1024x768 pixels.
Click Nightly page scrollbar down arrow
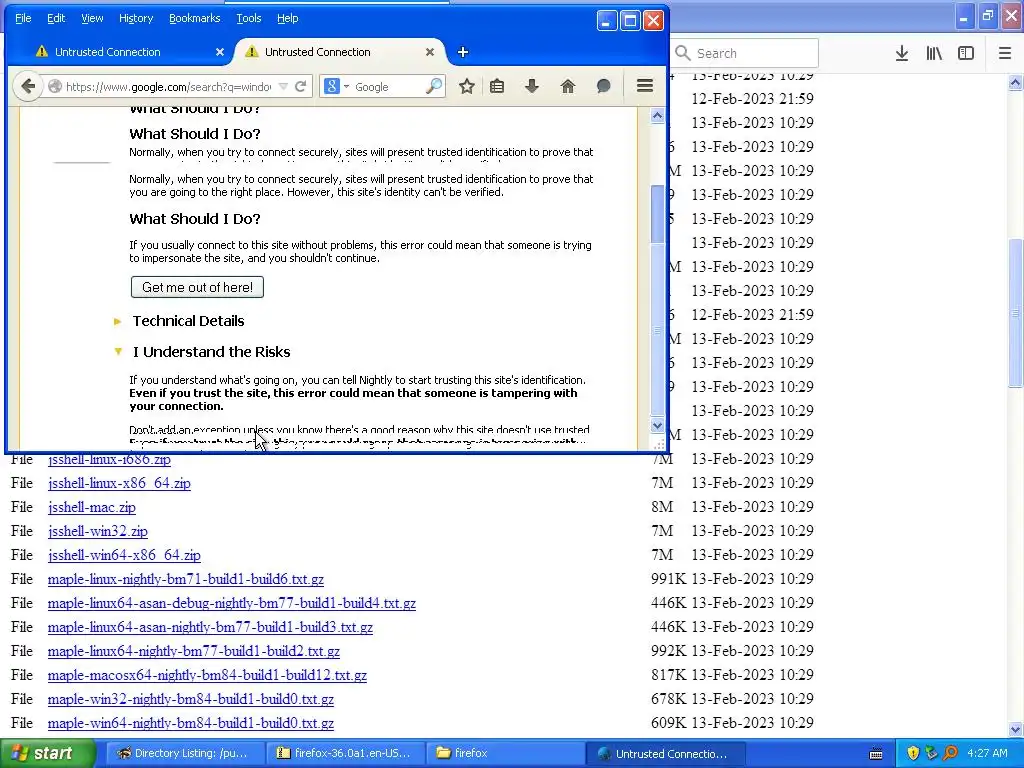click(x=657, y=426)
